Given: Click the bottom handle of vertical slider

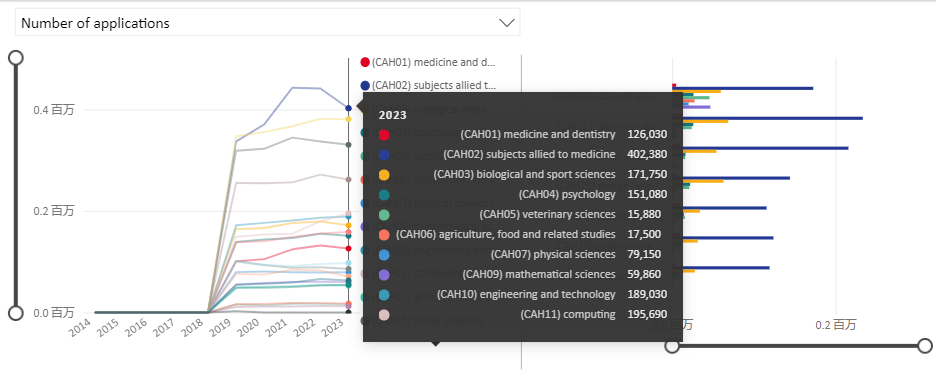Looking at the screenshot, I should 16,313.
